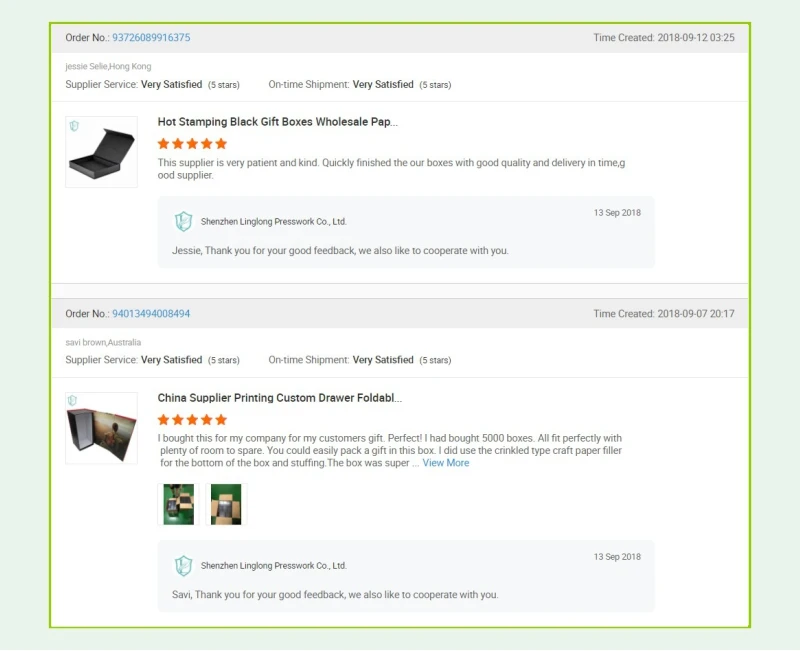800x651 pixels.
Task: Click badge icon on black box thumbnail
Action: point(74,126)
